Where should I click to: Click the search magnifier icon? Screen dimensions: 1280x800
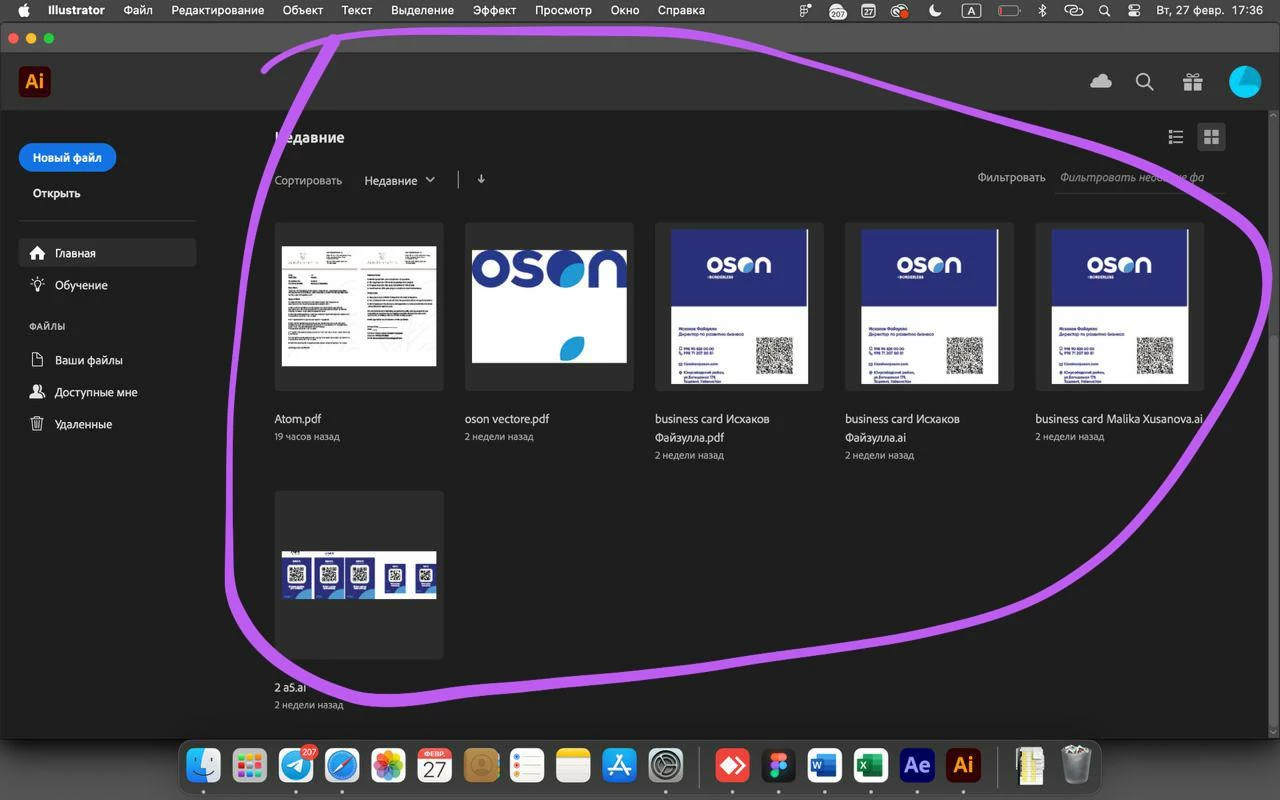coord(1145,82)
